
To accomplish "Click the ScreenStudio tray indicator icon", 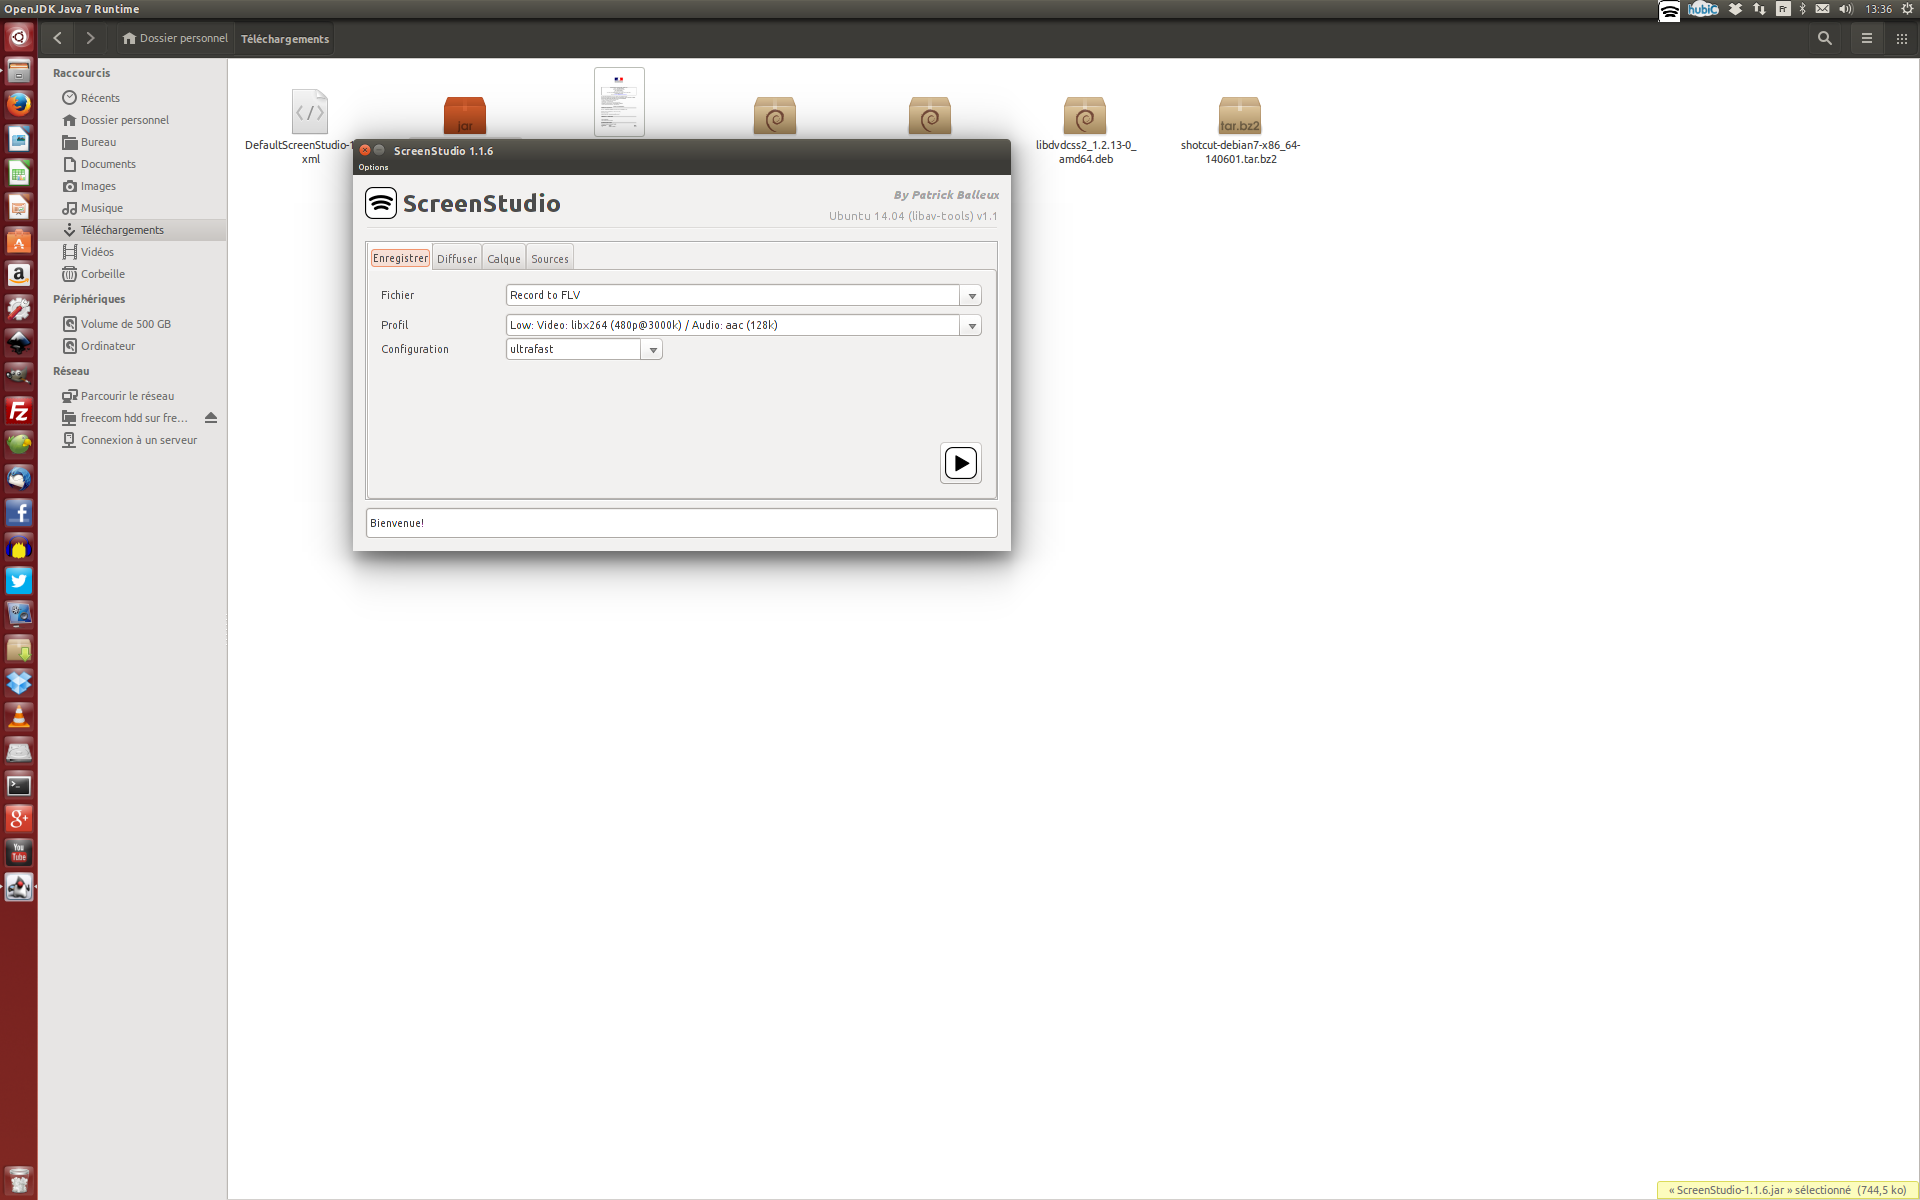I will pyautogui.click(x=1669, y=10).
